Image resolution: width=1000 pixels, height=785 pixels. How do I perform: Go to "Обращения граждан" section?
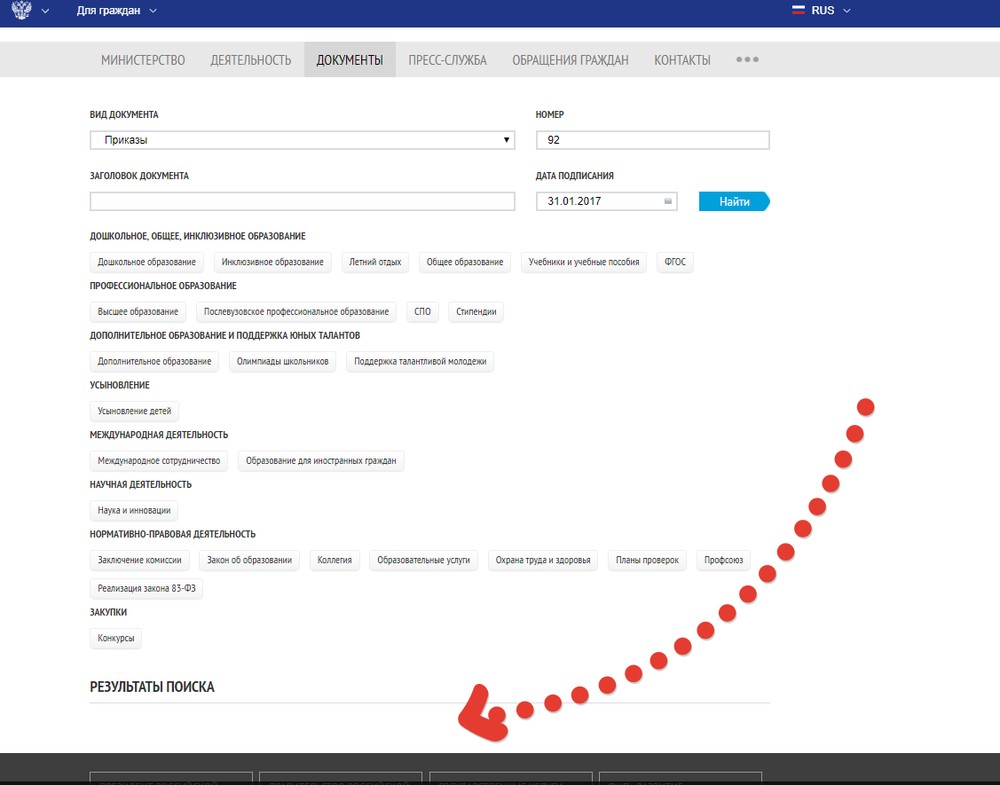pyautogui.click(x=570, y=60)
